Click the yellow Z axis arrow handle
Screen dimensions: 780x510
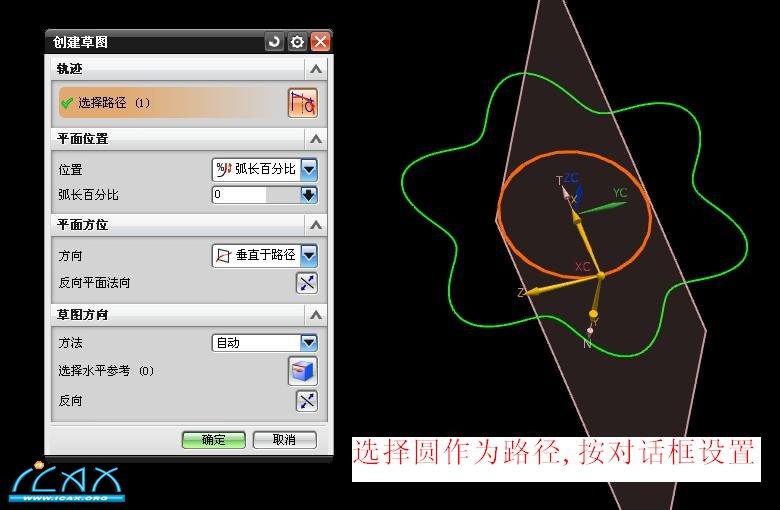[535, 292]
